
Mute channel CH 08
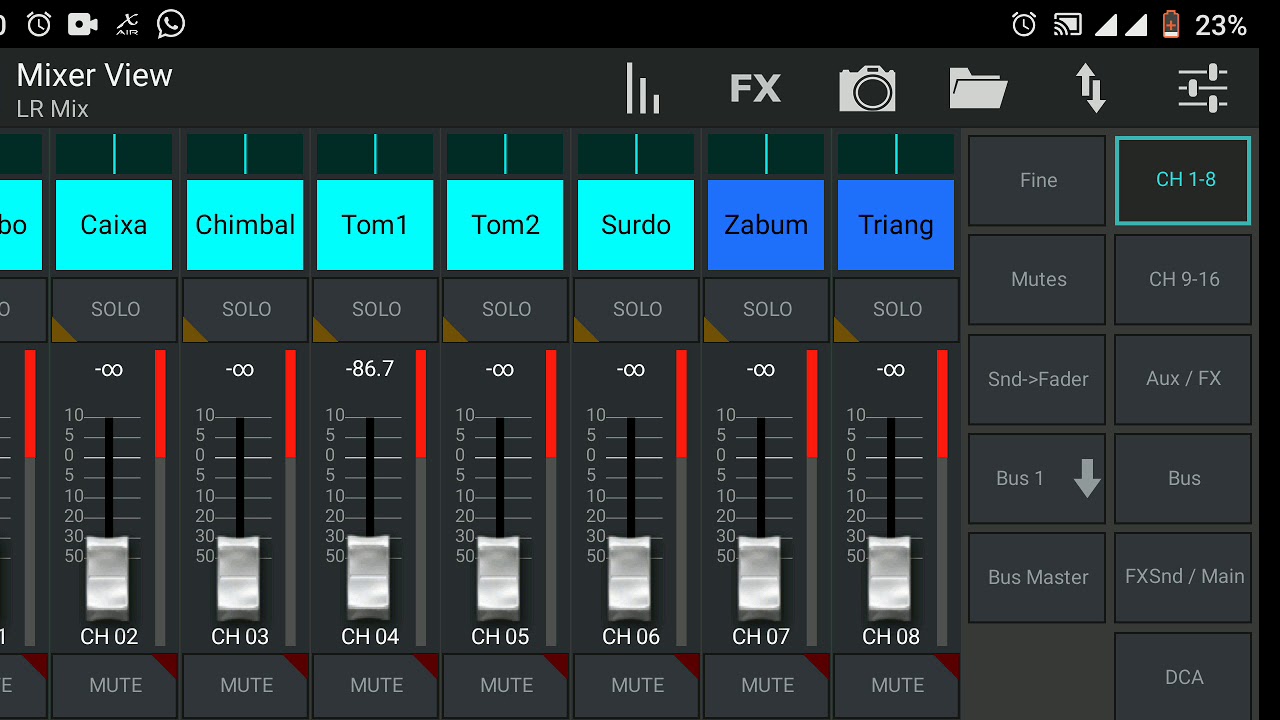(x=897, y=686)
